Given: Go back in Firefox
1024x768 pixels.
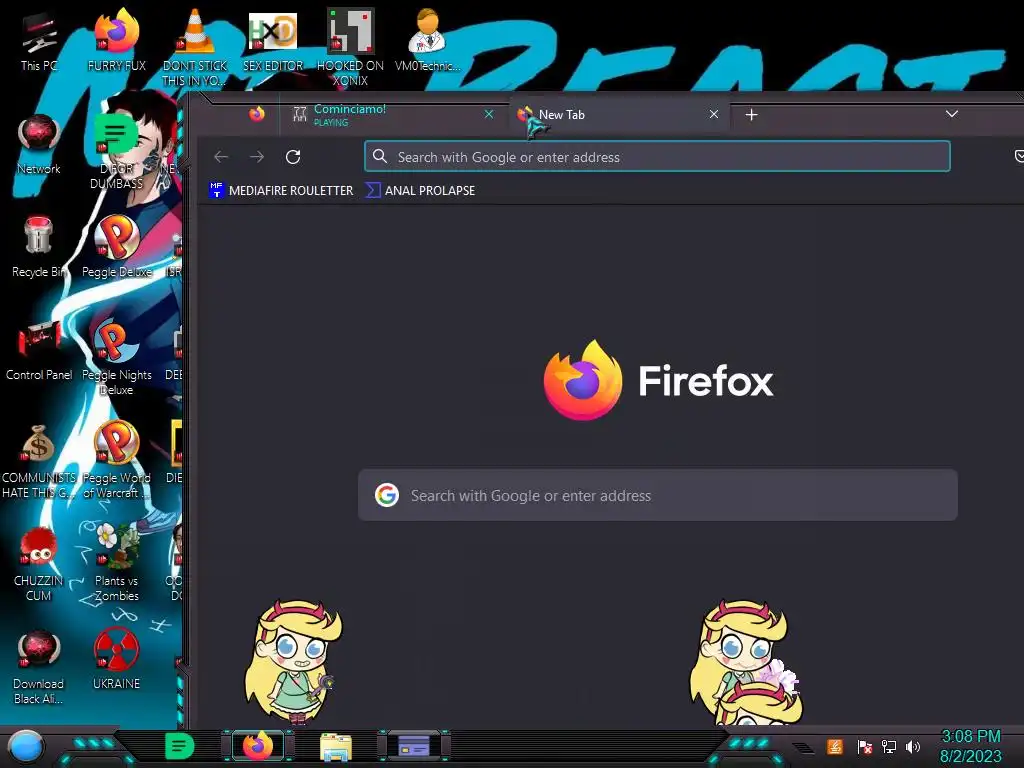Looking at the screenshot, I should click(x=221, y=157).
